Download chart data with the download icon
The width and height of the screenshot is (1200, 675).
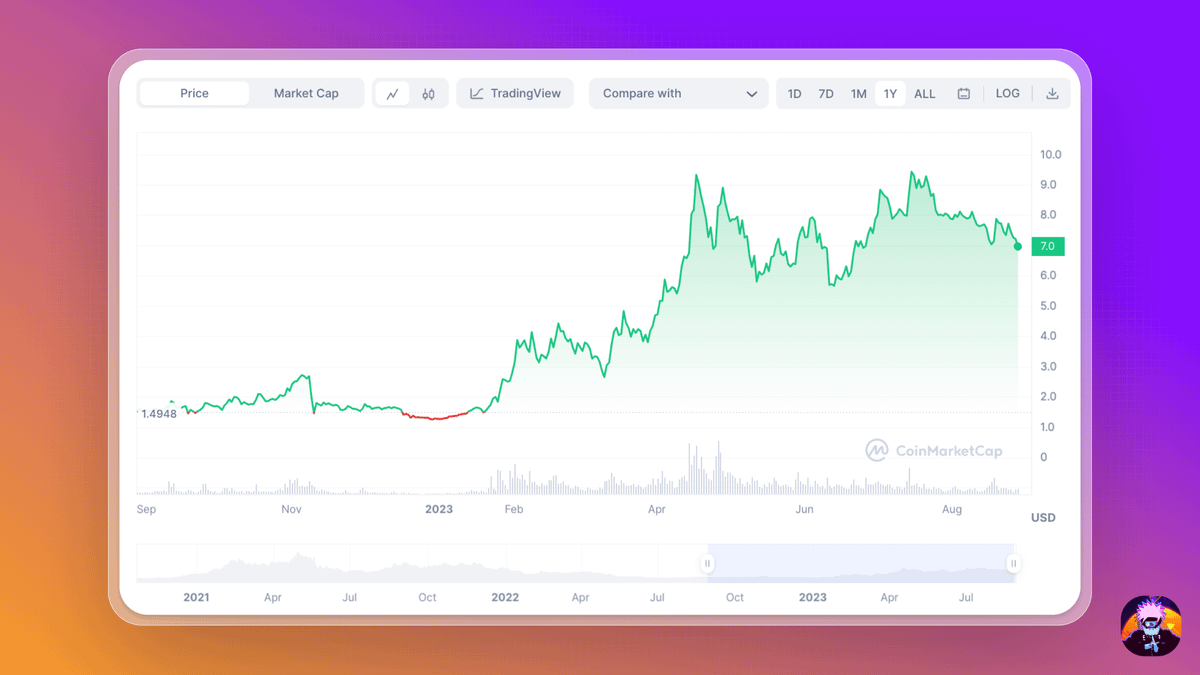coord(1052,94)
